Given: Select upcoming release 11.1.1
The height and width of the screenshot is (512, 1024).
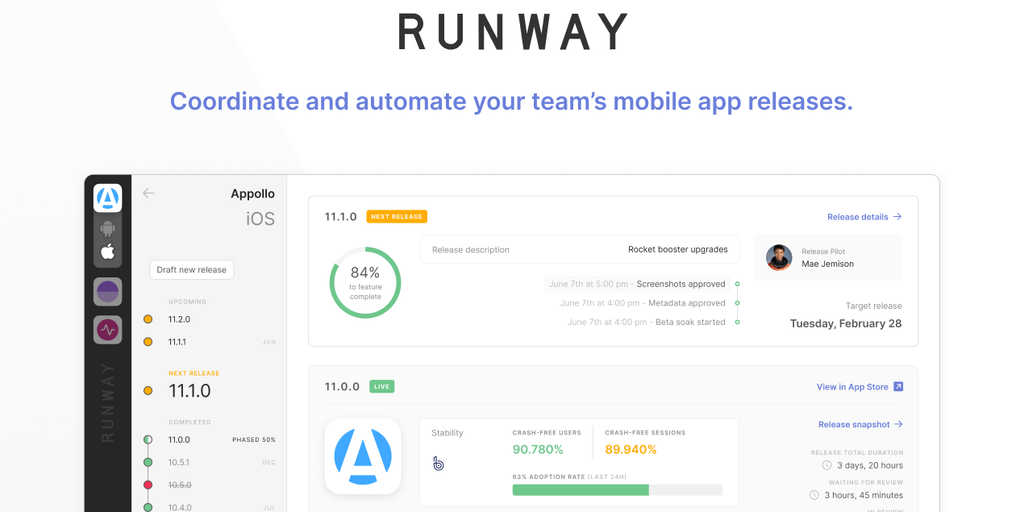Looking at the screenshot, I should [178, 342].
